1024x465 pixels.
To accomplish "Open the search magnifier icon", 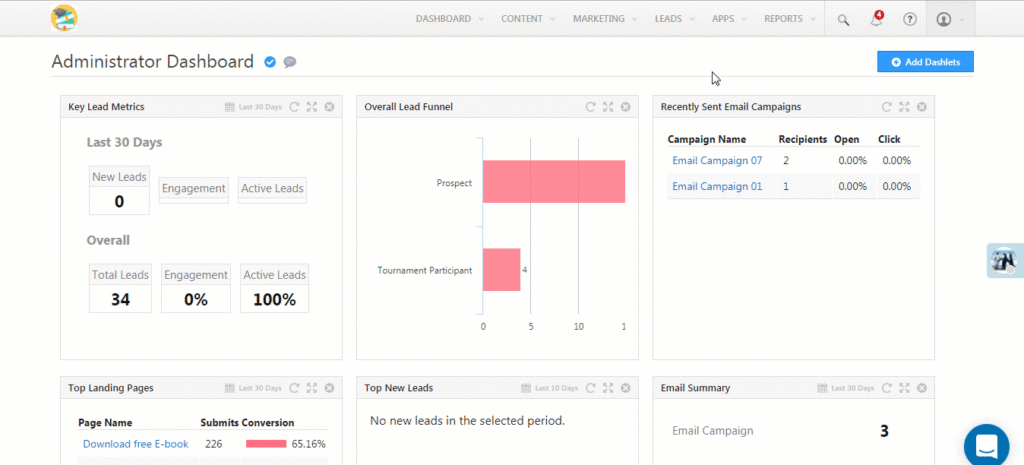I will point(843,20).
